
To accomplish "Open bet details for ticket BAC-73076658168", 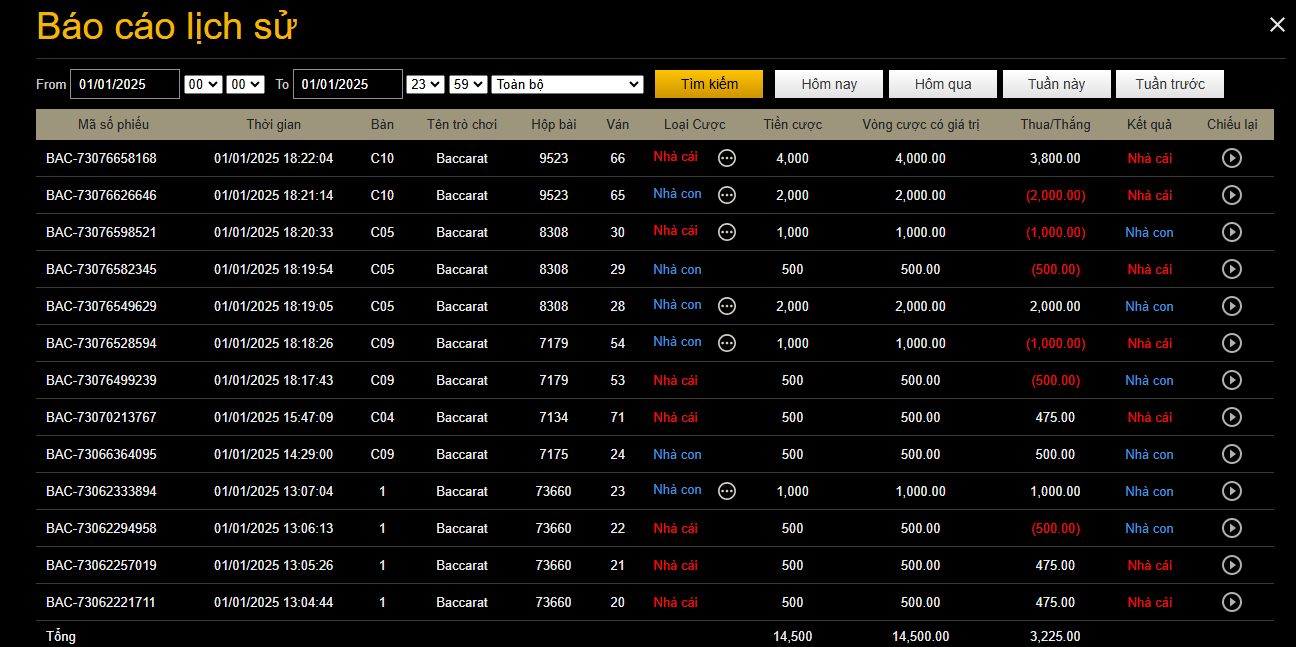I will tap(727, 158).
